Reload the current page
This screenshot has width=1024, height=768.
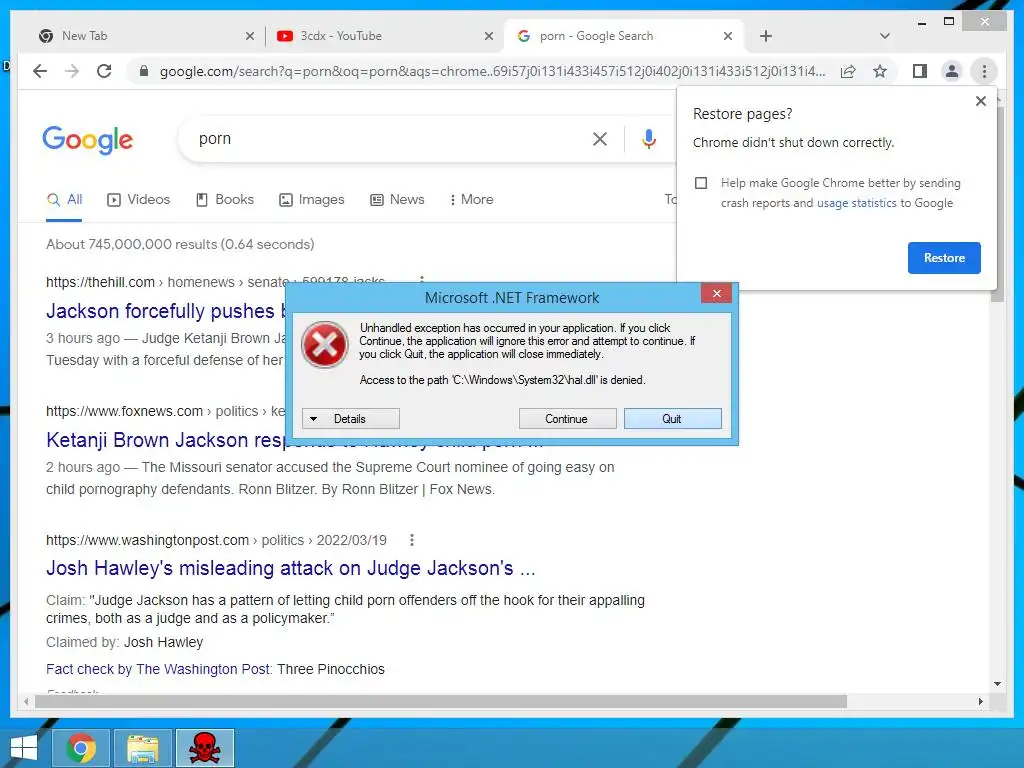point(104,71)
